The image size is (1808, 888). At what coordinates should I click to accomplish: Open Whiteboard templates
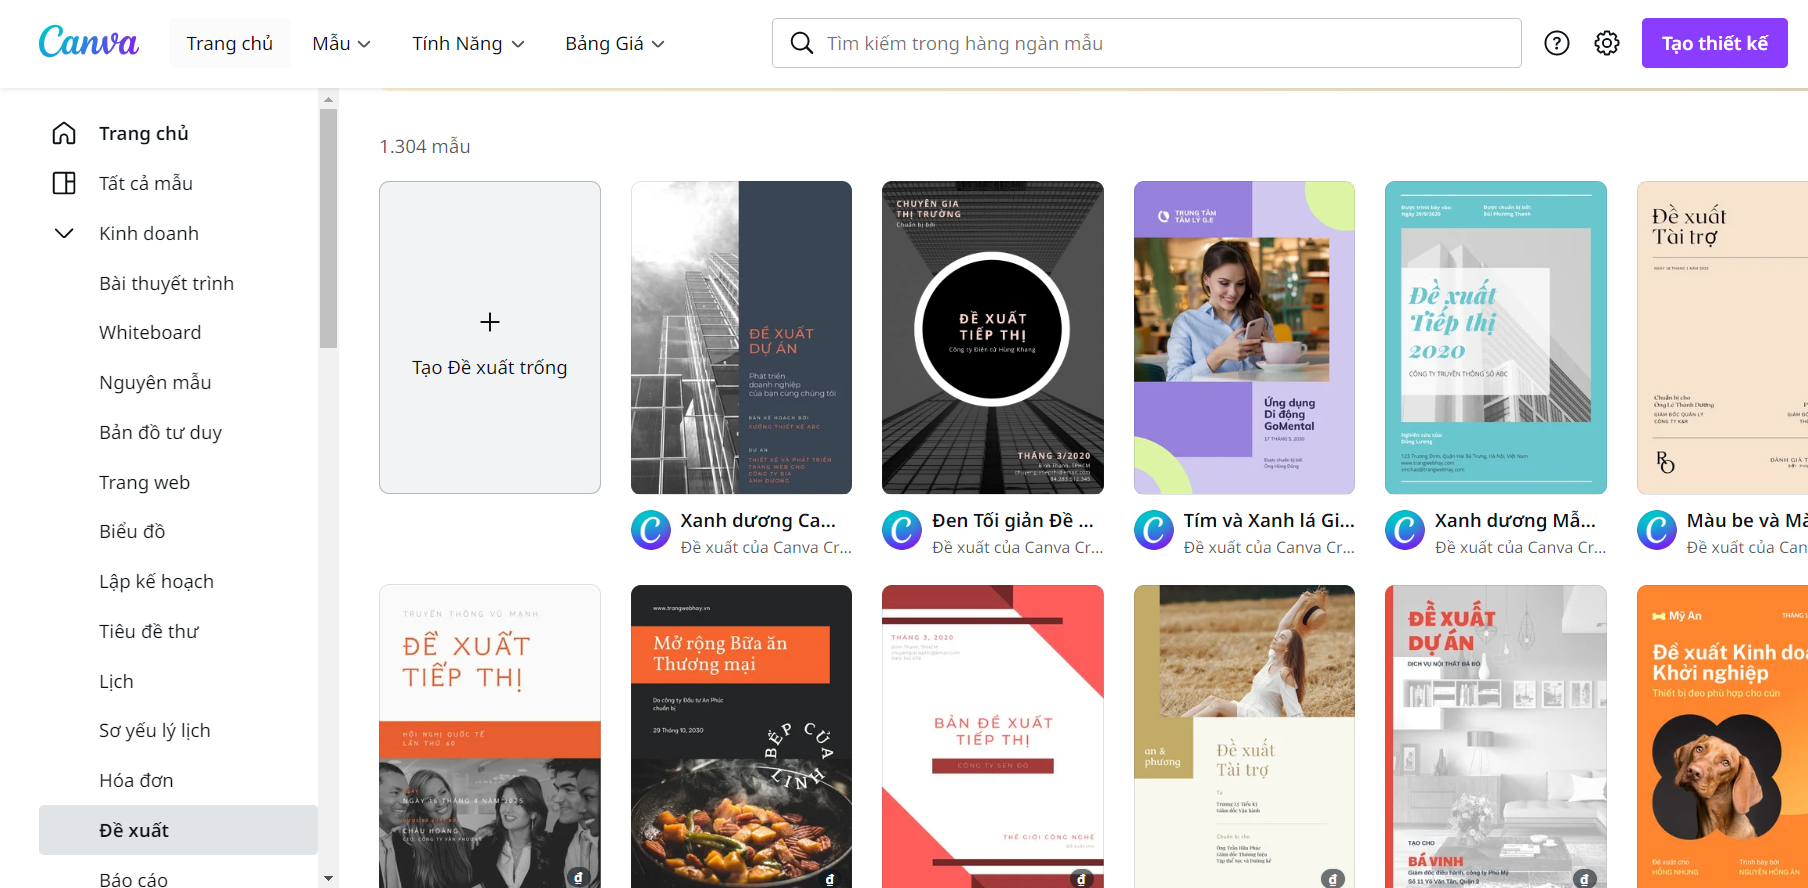tap(150, 332)
